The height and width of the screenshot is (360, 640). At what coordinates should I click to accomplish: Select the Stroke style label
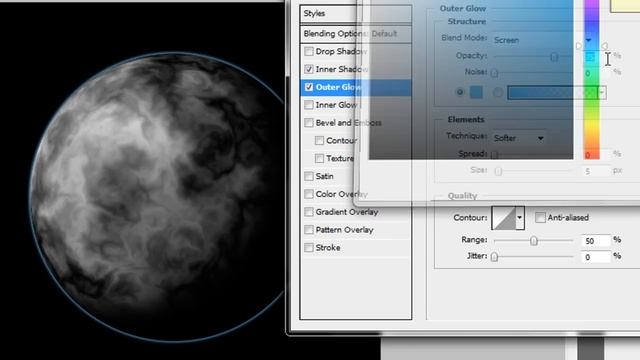coord(328,248)
